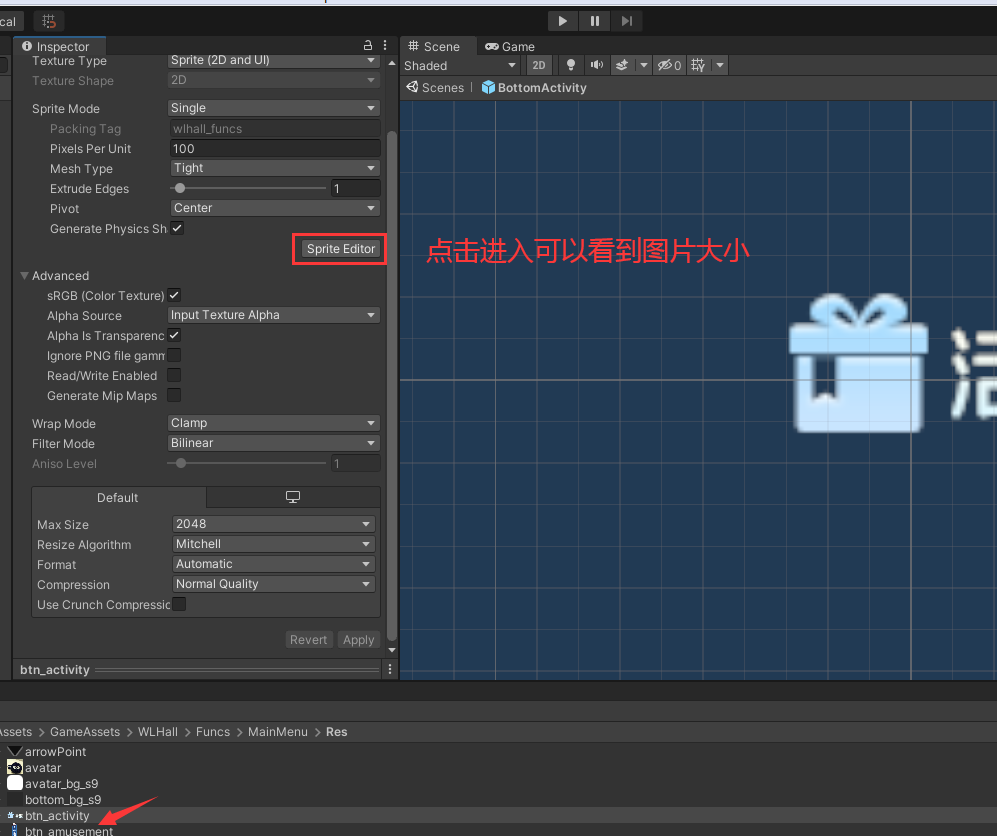
Task: Select the avatar asset
Action: (43, 767)
